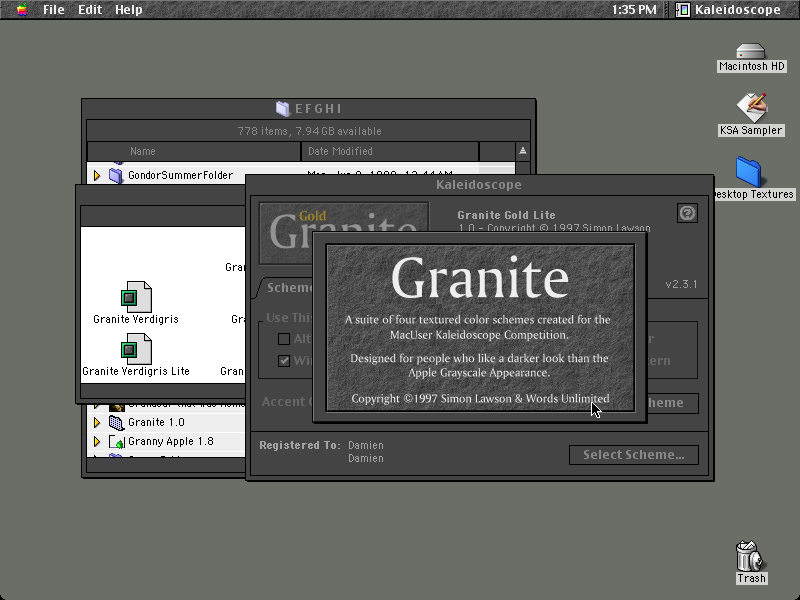Select the Desktop Textures folder icon
This screenshot has width=800, height=600.
[x=748, y=172]
